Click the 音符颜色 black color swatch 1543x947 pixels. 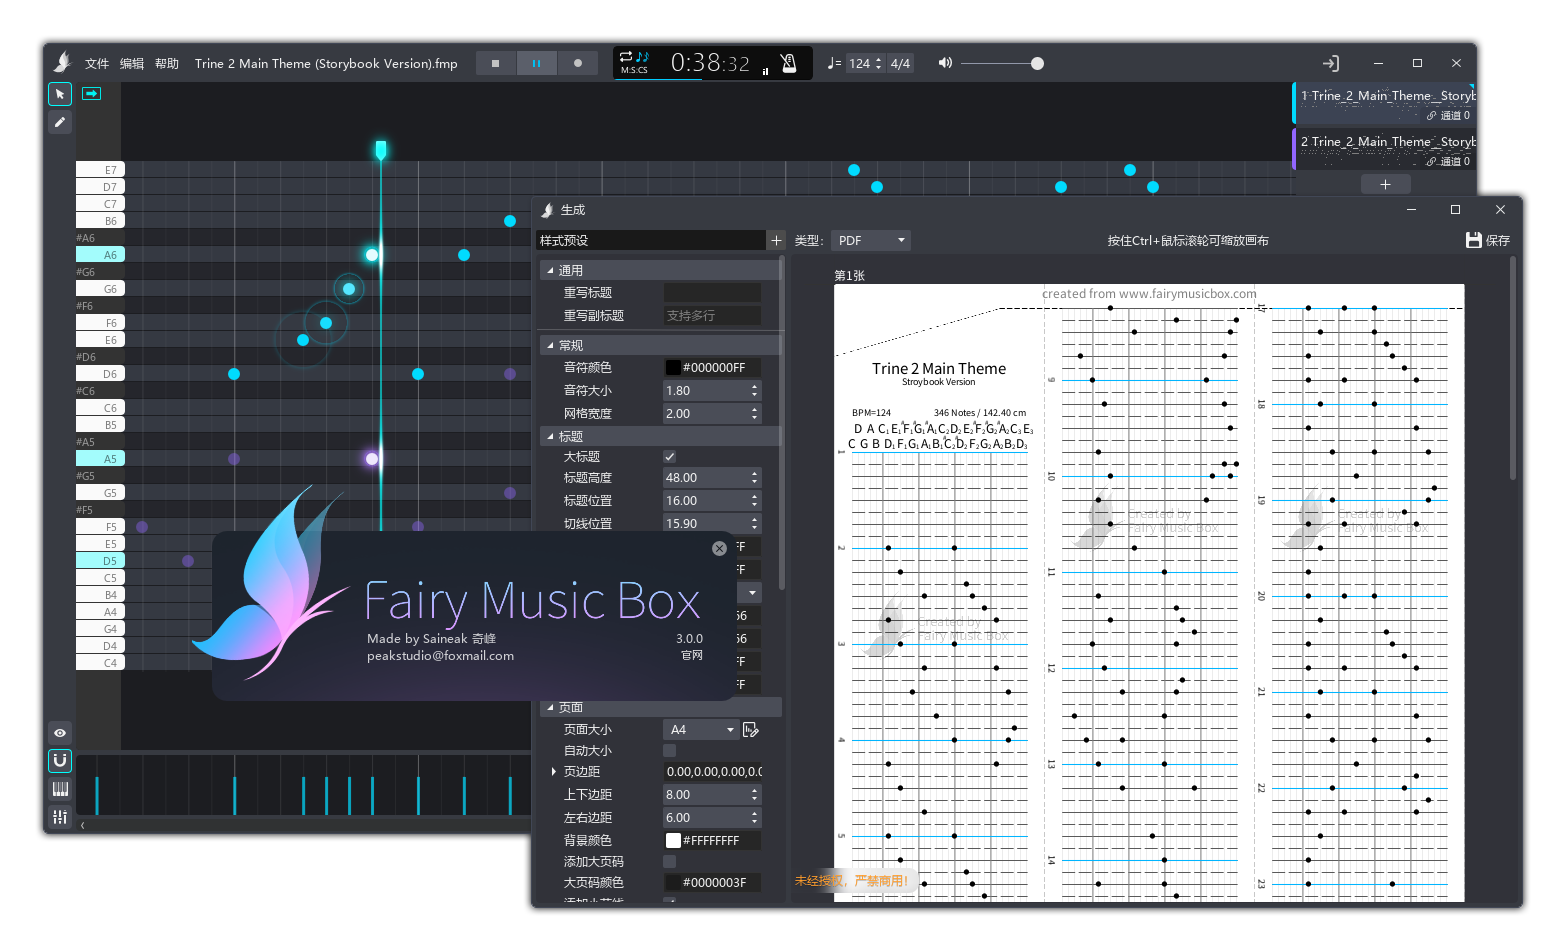pos(673,368)
